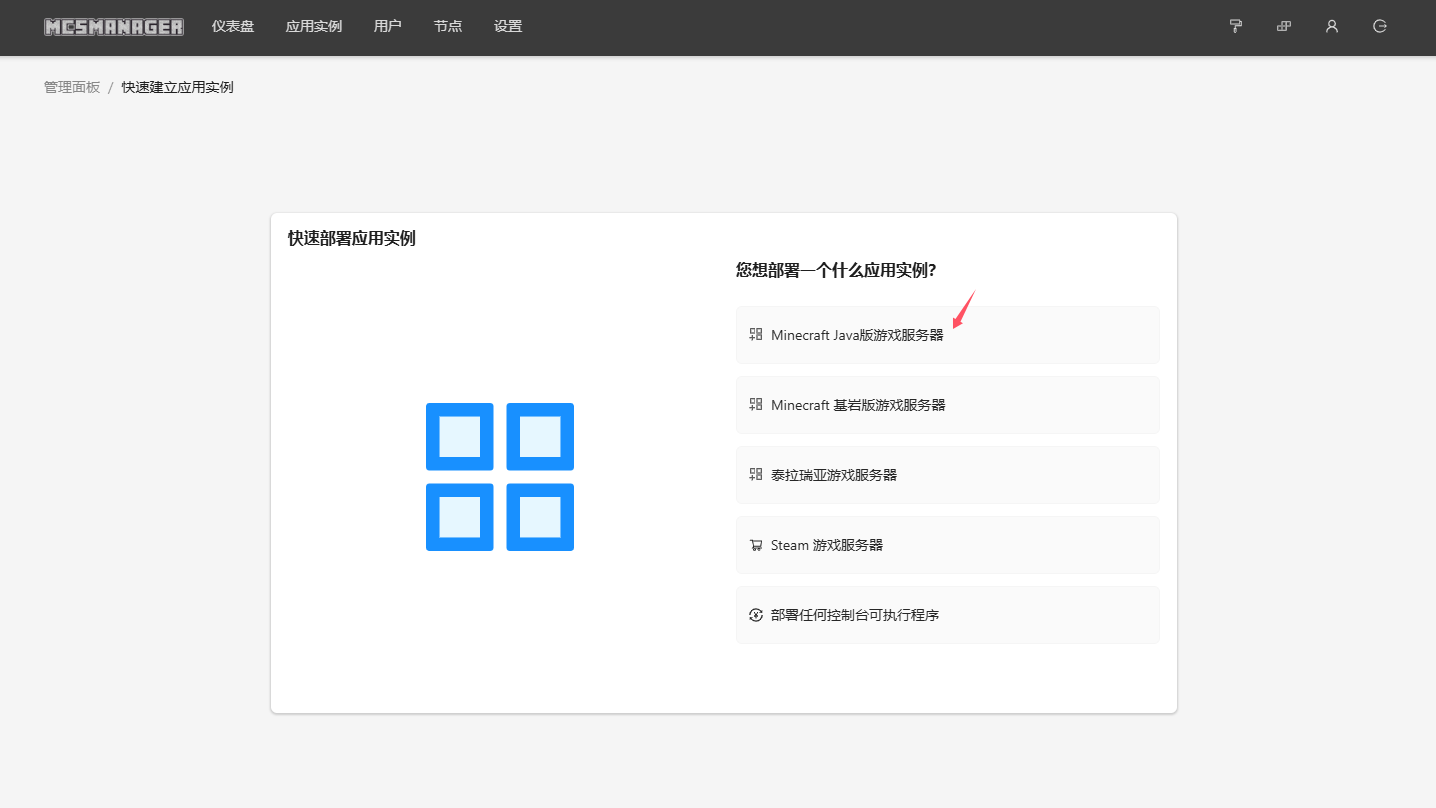The image size is (1436, 808).
Task: Open the 设置 settings page
Action: click(508, 27)
